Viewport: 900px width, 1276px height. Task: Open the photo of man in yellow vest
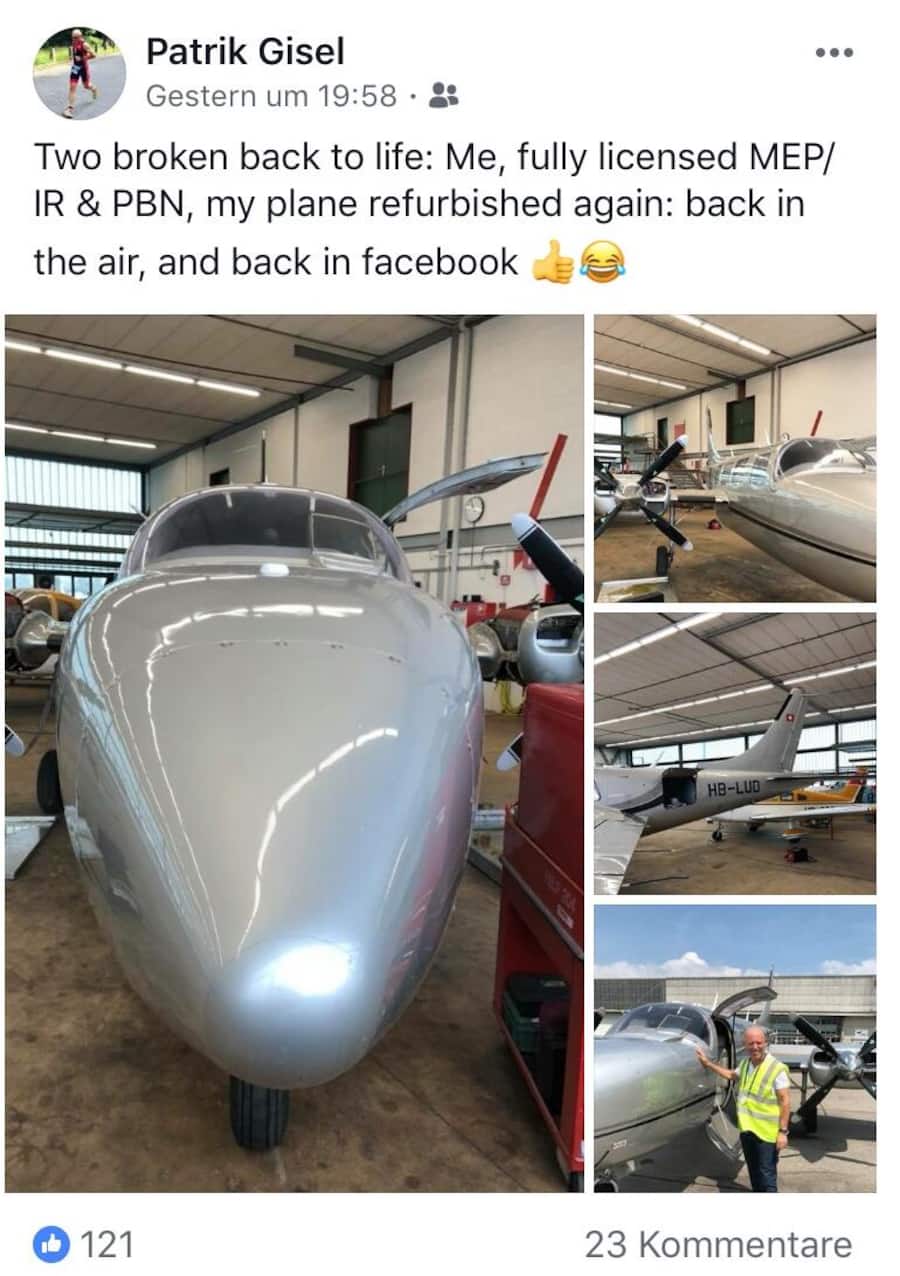pyautogui.click(x=735, y=1048)
